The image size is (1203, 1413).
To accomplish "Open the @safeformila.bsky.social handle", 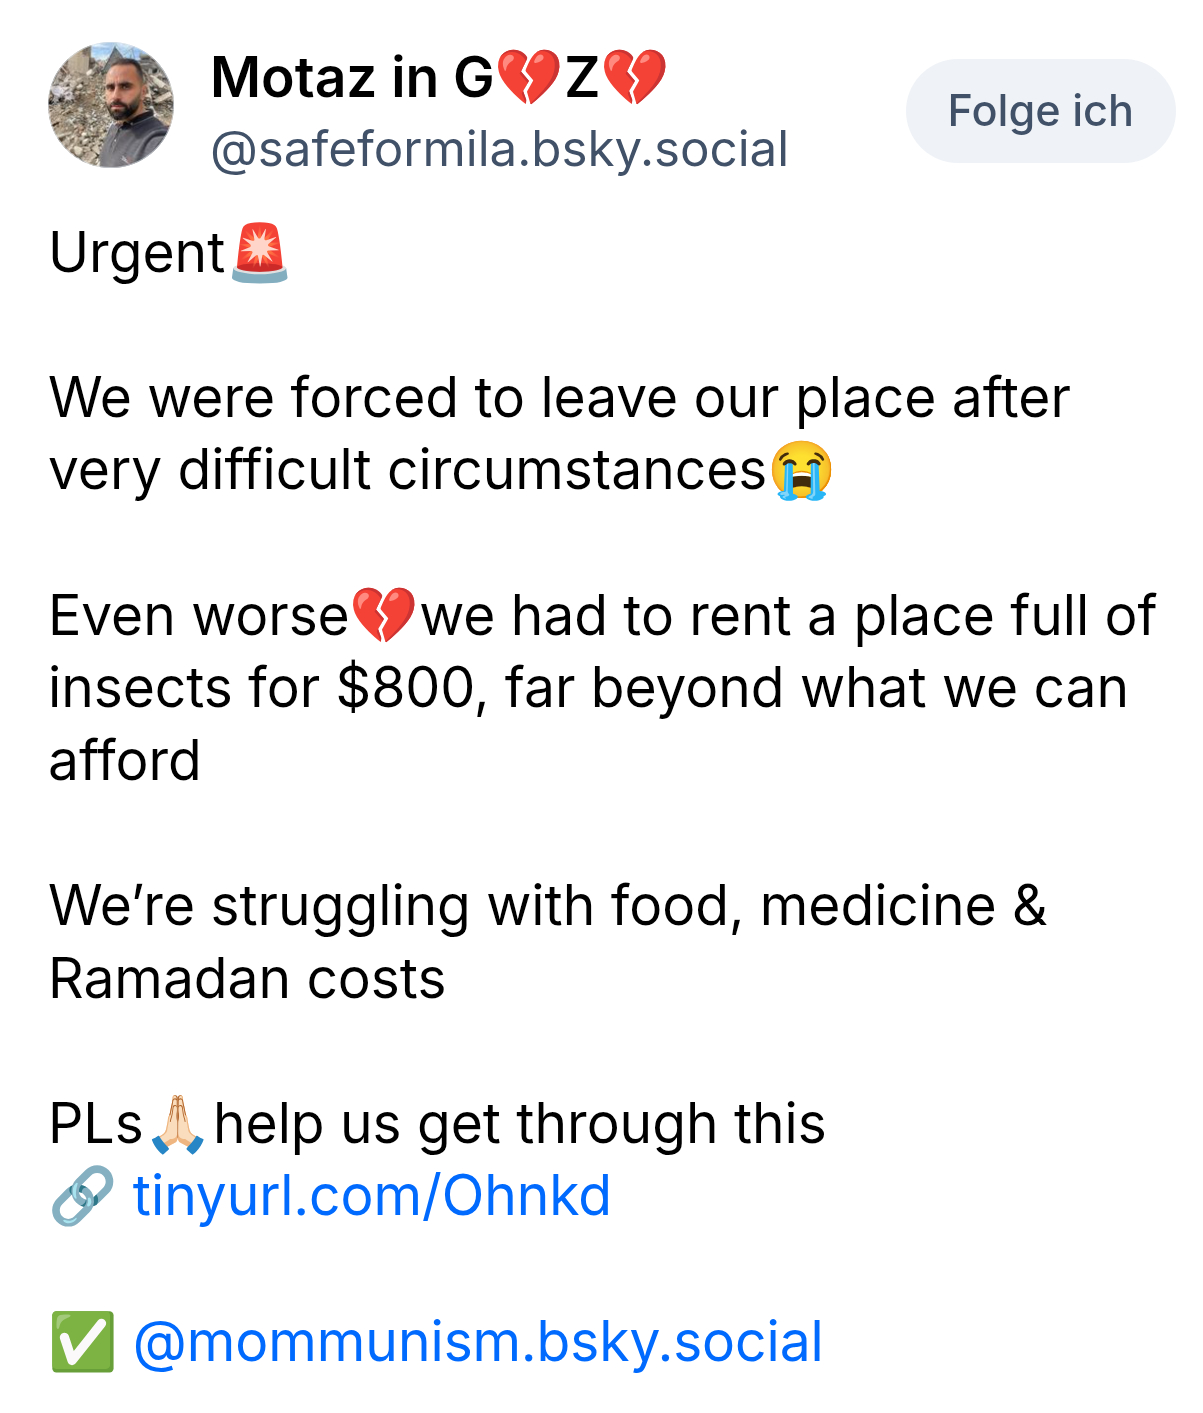I will point(499,150).
